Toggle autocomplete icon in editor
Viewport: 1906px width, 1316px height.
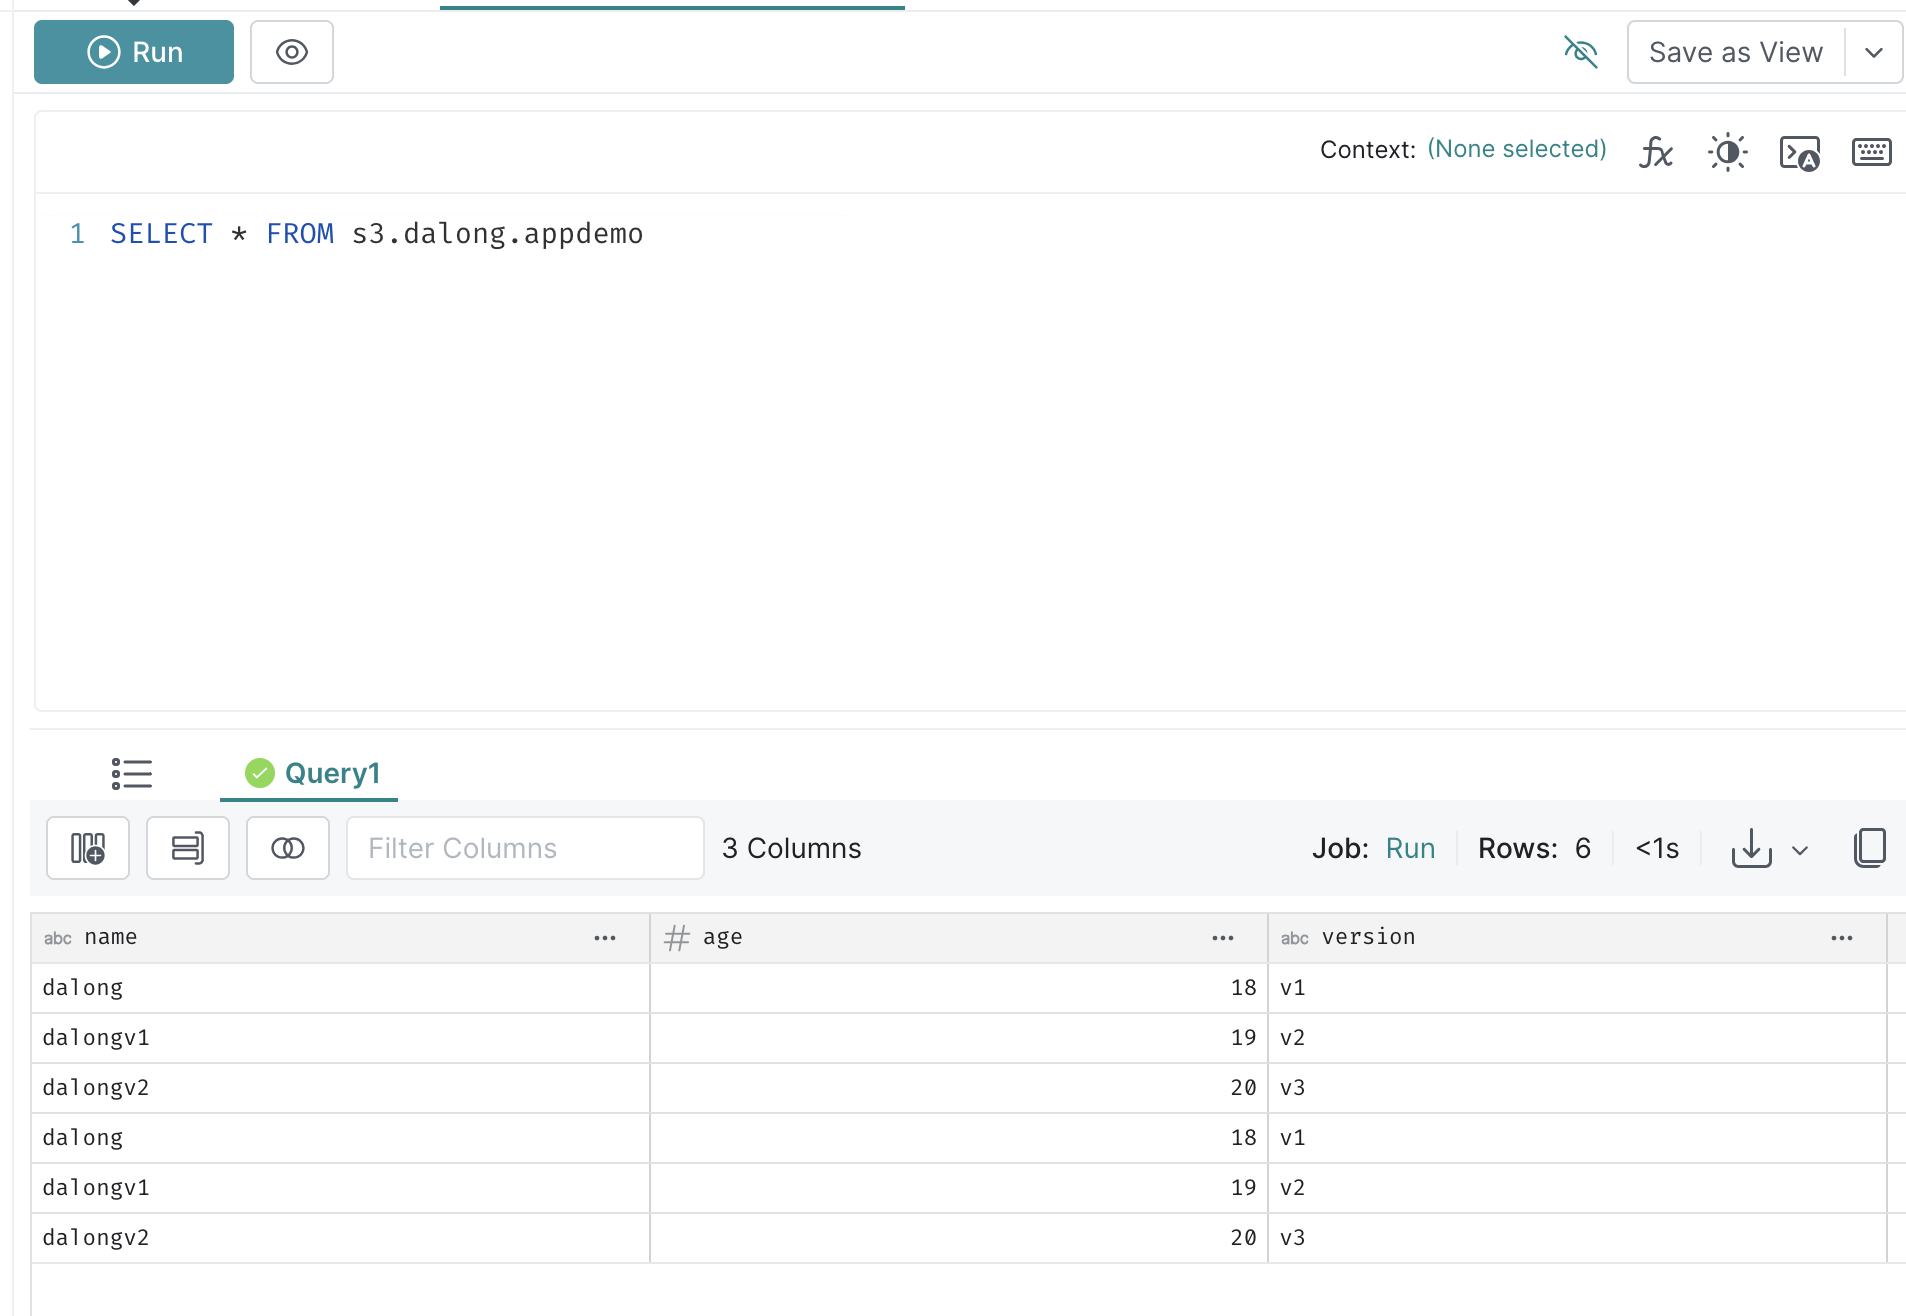[x=1800, y=153]
